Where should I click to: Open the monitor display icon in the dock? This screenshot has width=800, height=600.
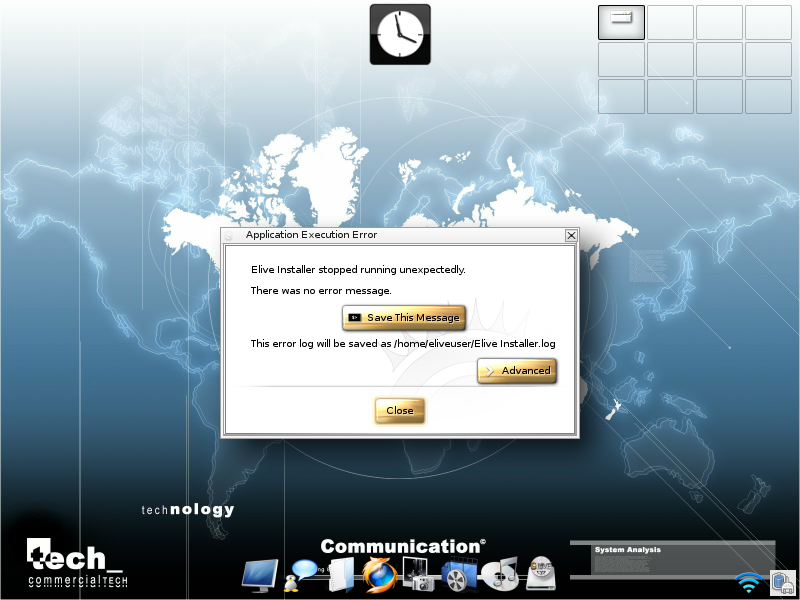[260, 575]
